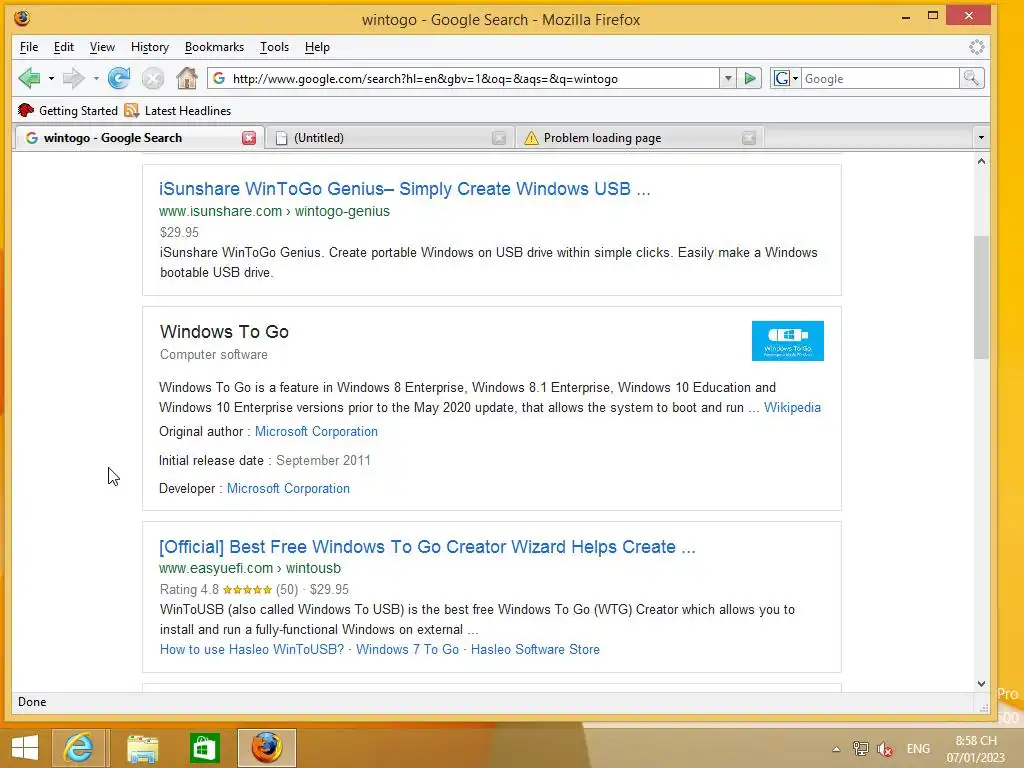Open the Windows Store taskbar icon
The width and height of the screenshot is (1024, 768).
tap(204, 748)
